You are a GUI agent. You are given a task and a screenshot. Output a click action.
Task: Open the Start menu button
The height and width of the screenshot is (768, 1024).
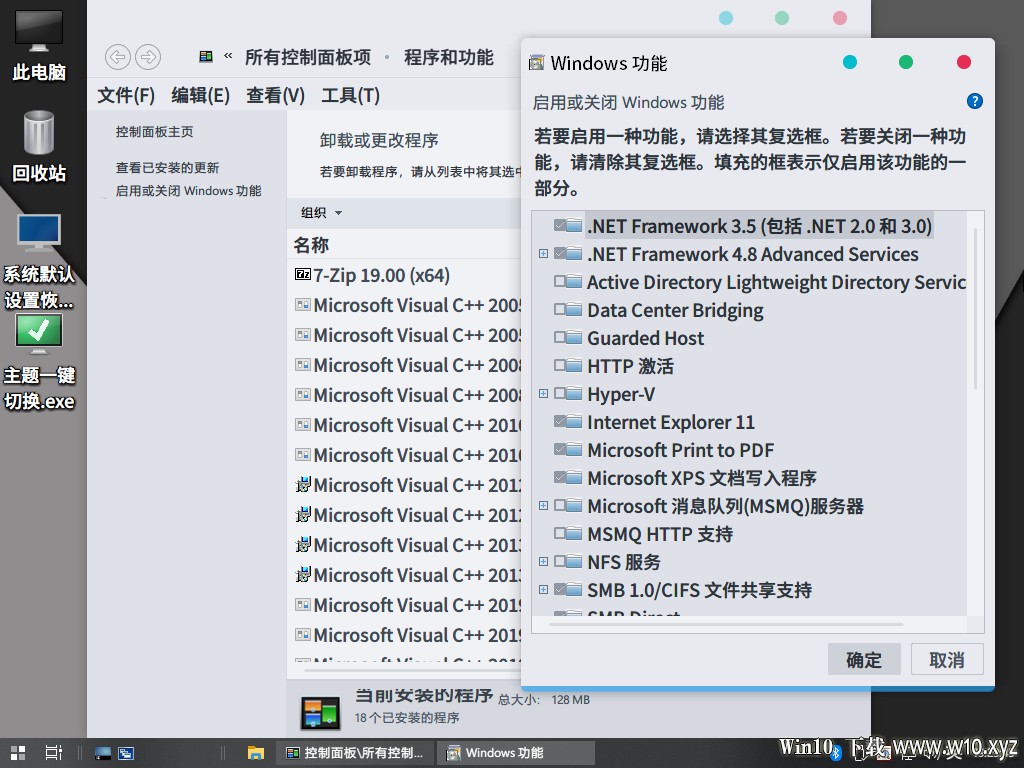[18, 753]
